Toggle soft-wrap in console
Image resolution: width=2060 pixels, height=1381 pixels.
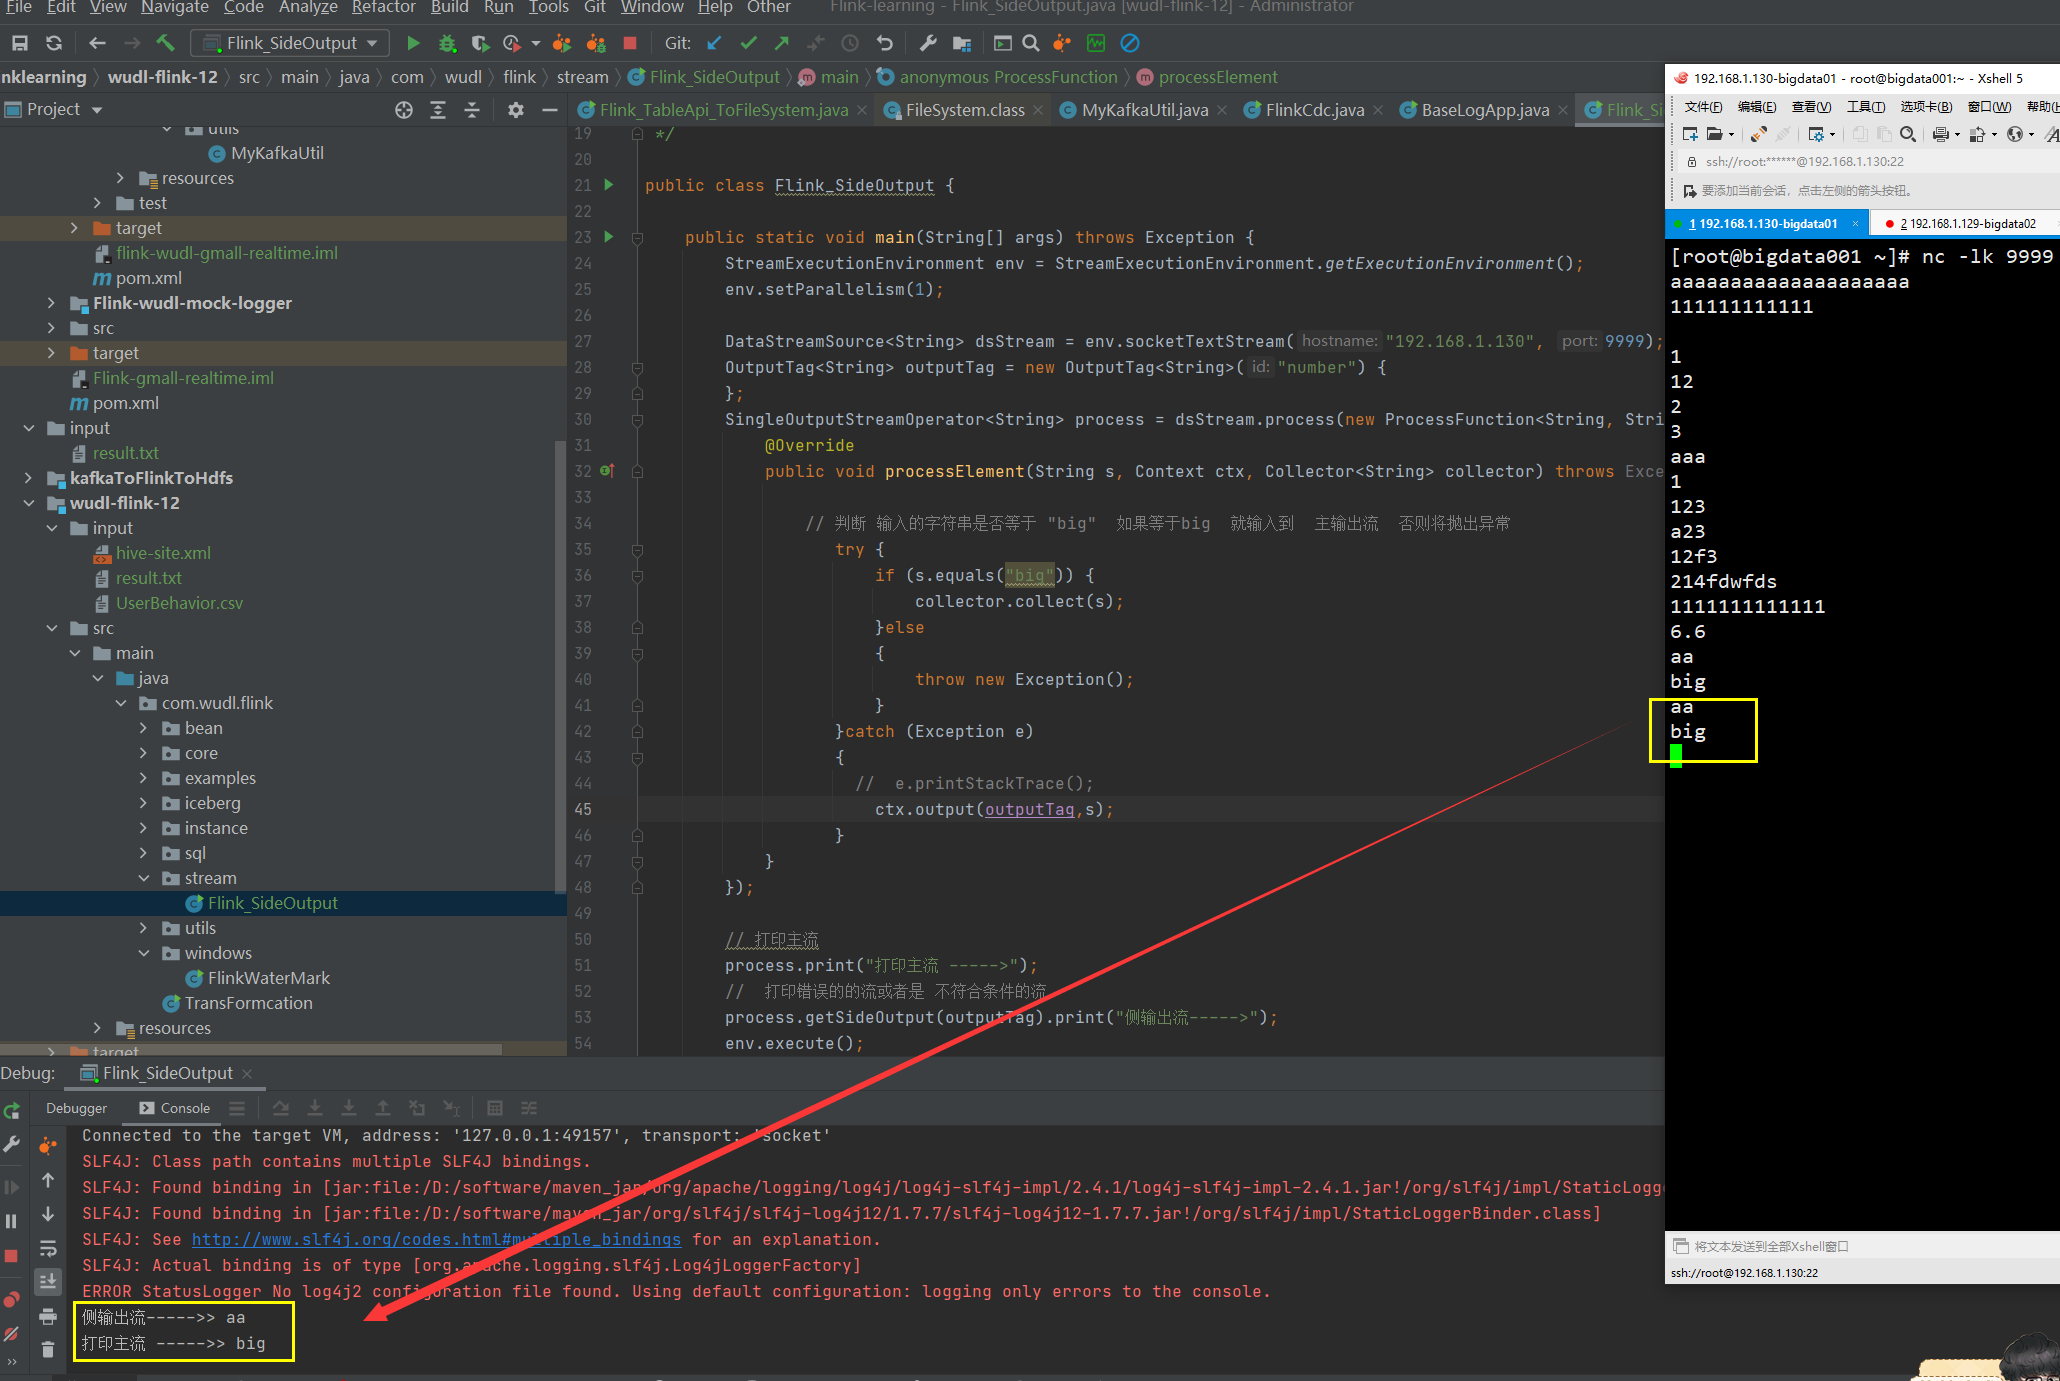coord(48,1248)
